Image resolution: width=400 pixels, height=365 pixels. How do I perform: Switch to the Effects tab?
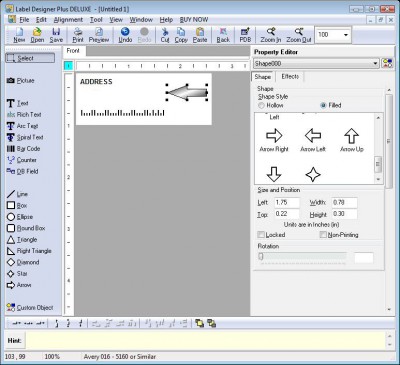(290, 76)
